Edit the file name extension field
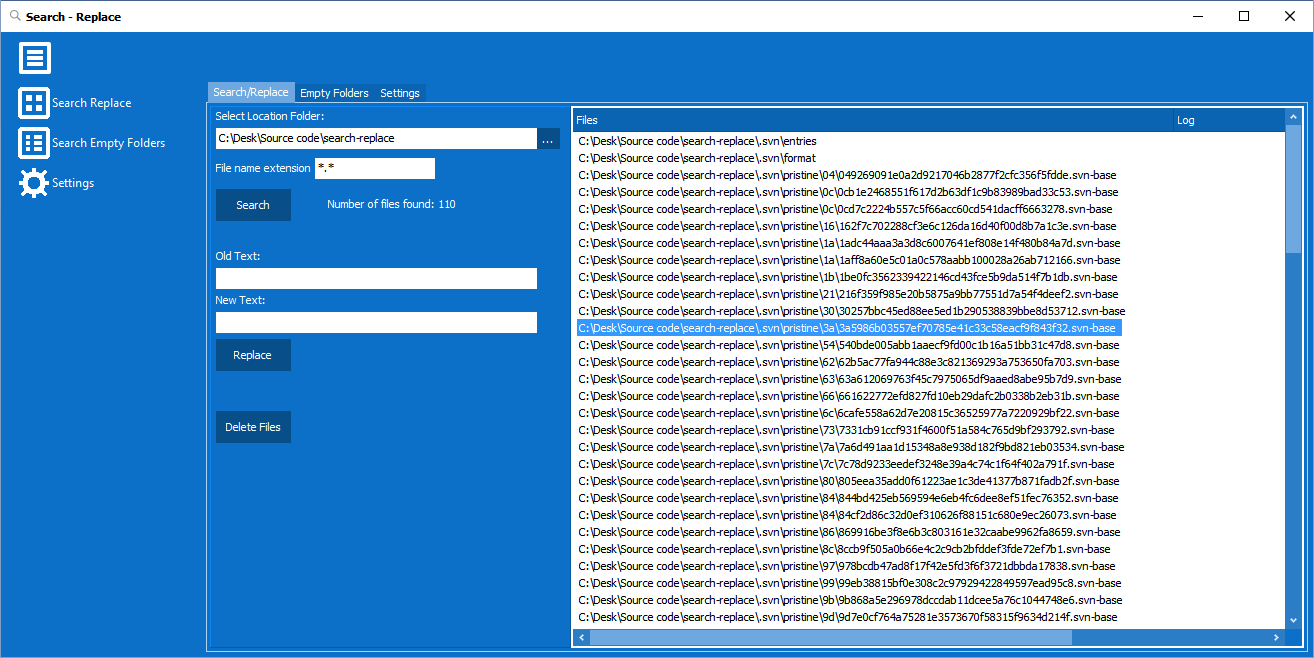The height and width of the screenshot is (658, 1314). (x=375, y=168)
